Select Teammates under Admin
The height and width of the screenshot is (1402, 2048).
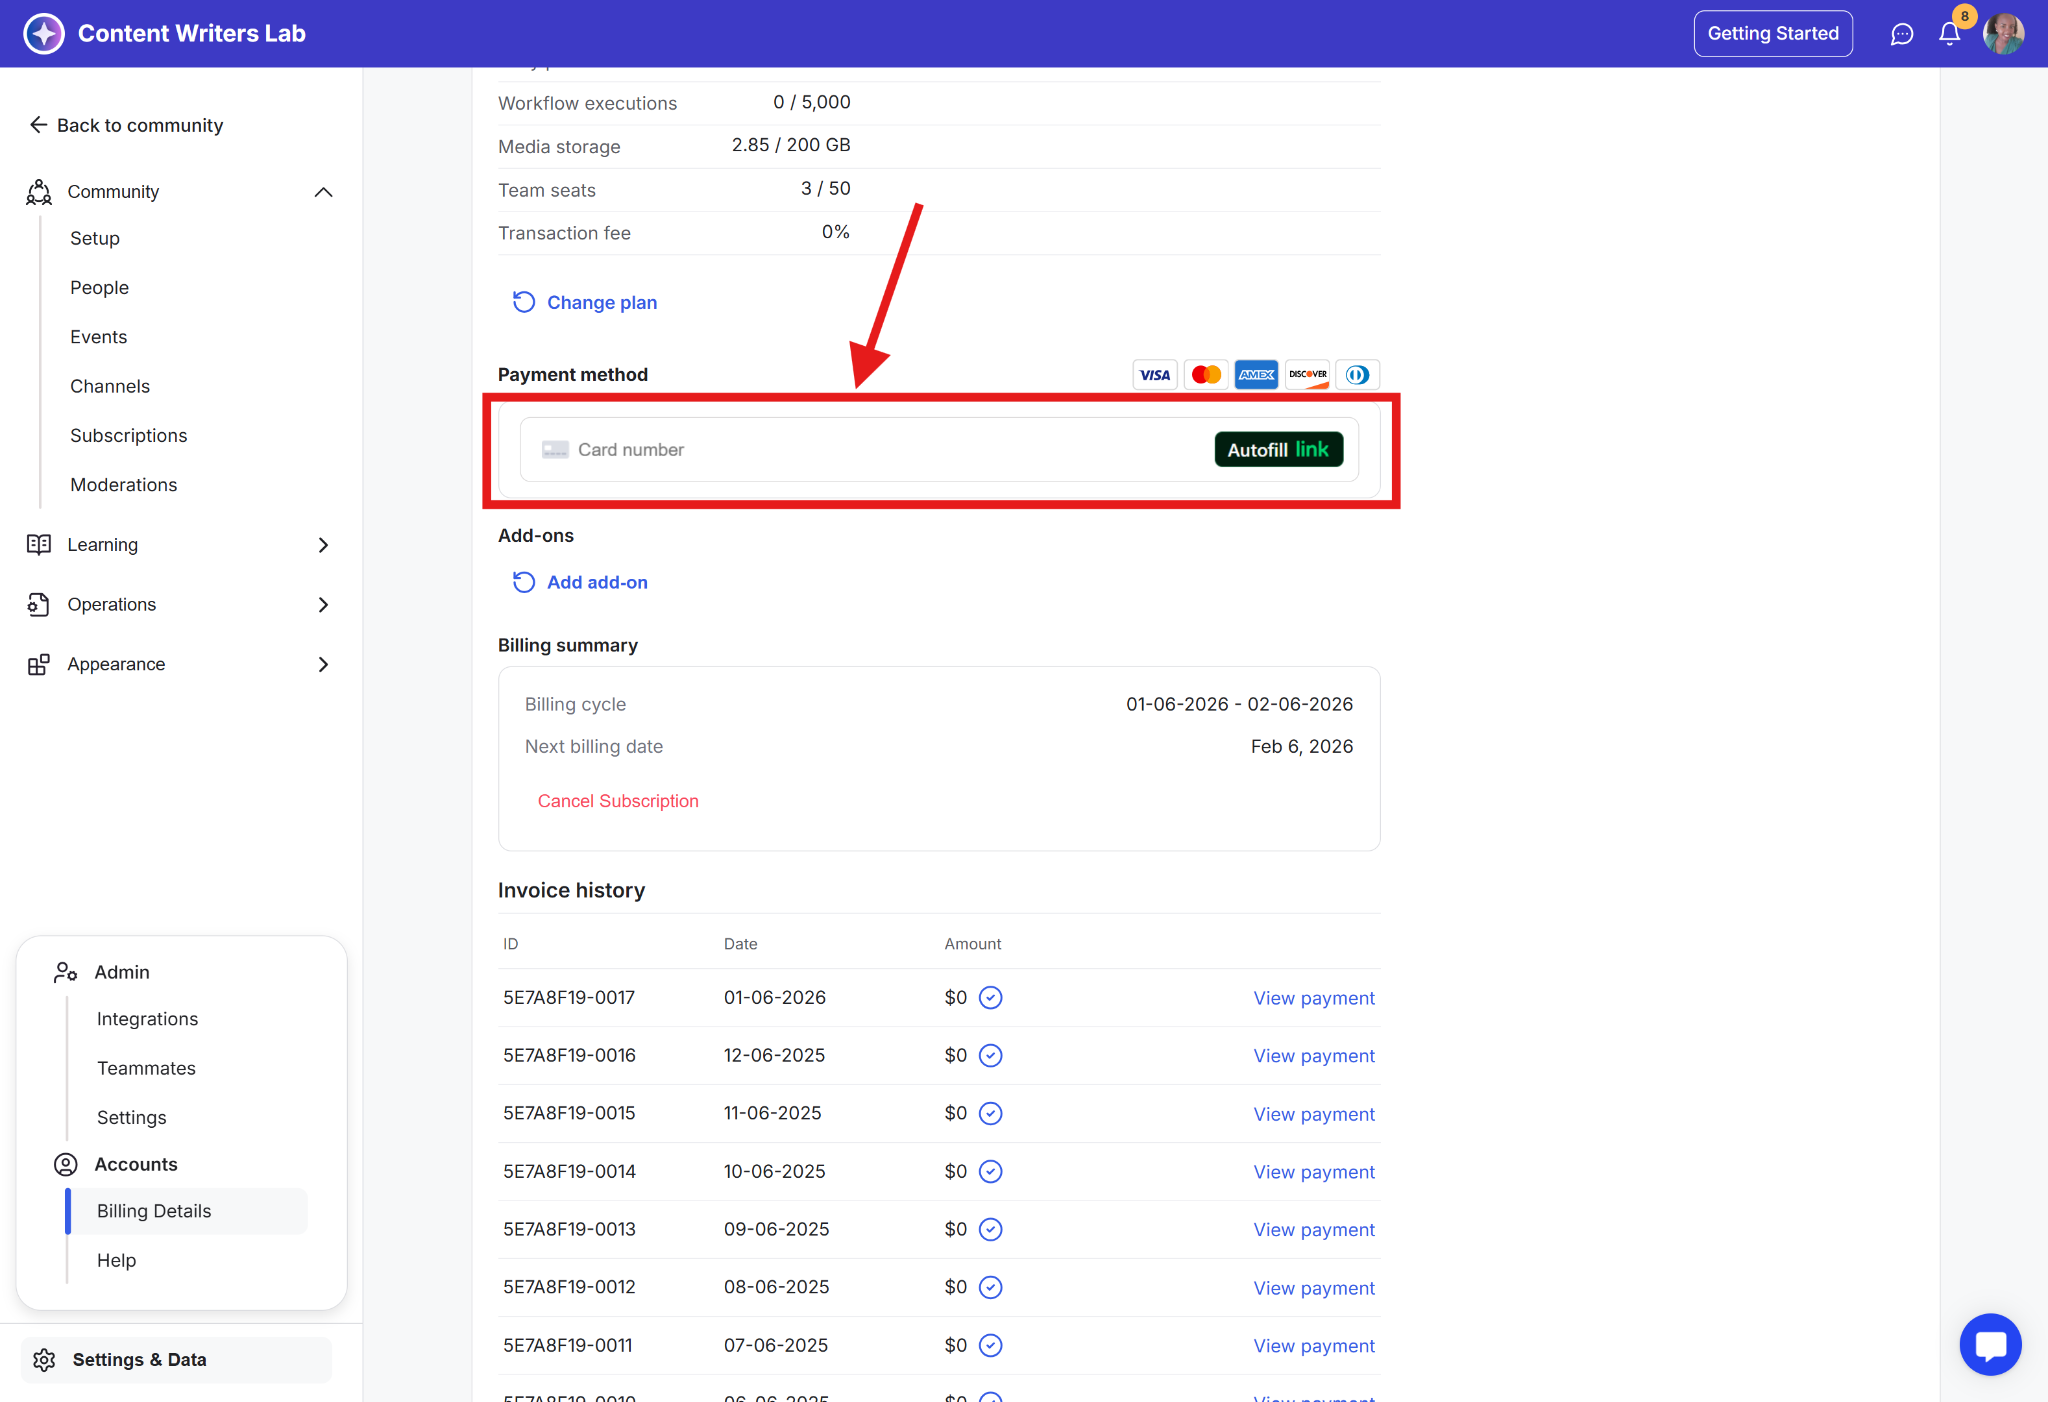point(146,1068)
